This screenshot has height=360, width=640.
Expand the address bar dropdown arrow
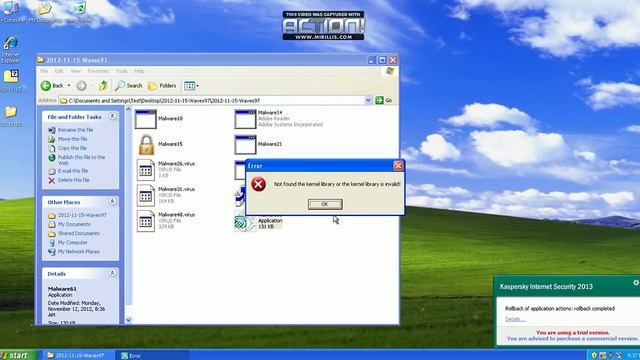(368, 100)
